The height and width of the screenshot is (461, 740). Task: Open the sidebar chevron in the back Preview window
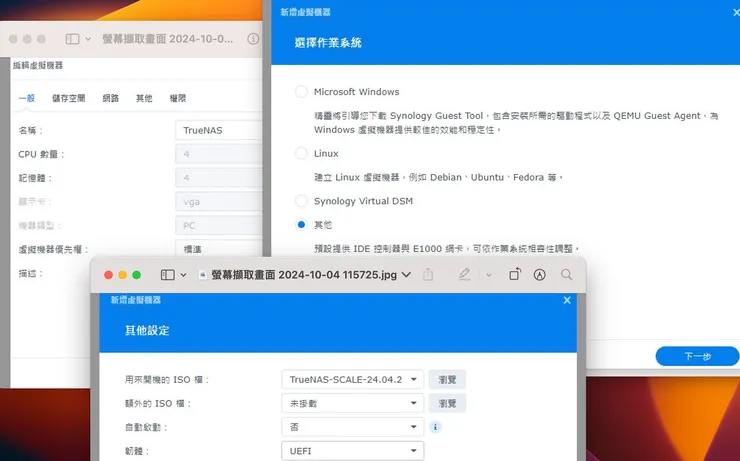(88, 39)
